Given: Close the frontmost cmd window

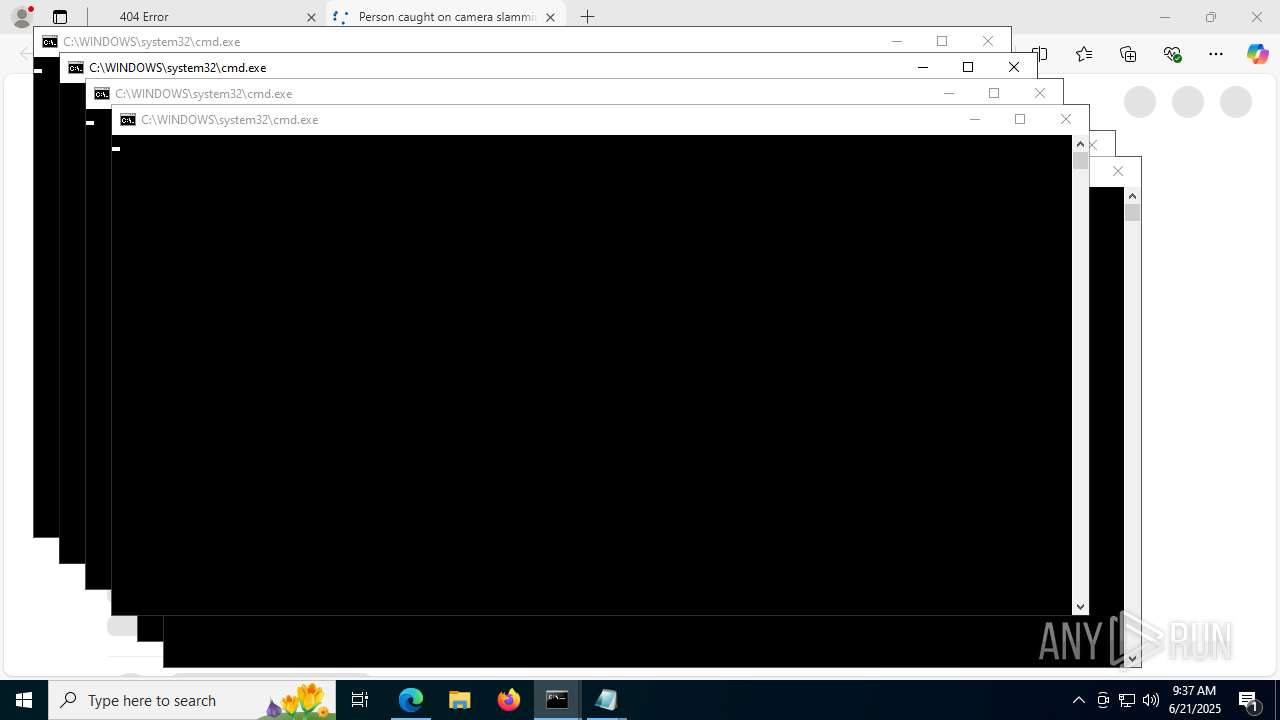Looking at the screenshot, I should (x=1066, y=120).
